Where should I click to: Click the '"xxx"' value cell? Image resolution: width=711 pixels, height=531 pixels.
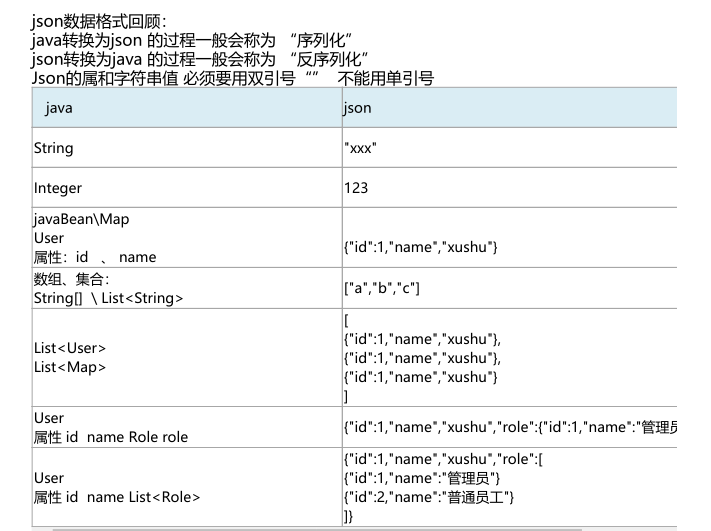[x=510, y=148]
